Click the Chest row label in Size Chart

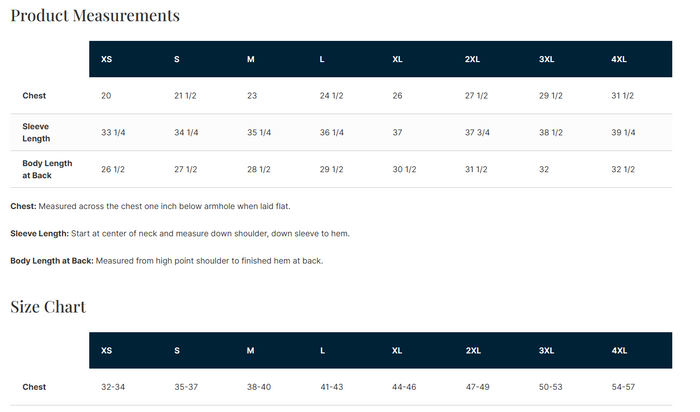point(34,387)
